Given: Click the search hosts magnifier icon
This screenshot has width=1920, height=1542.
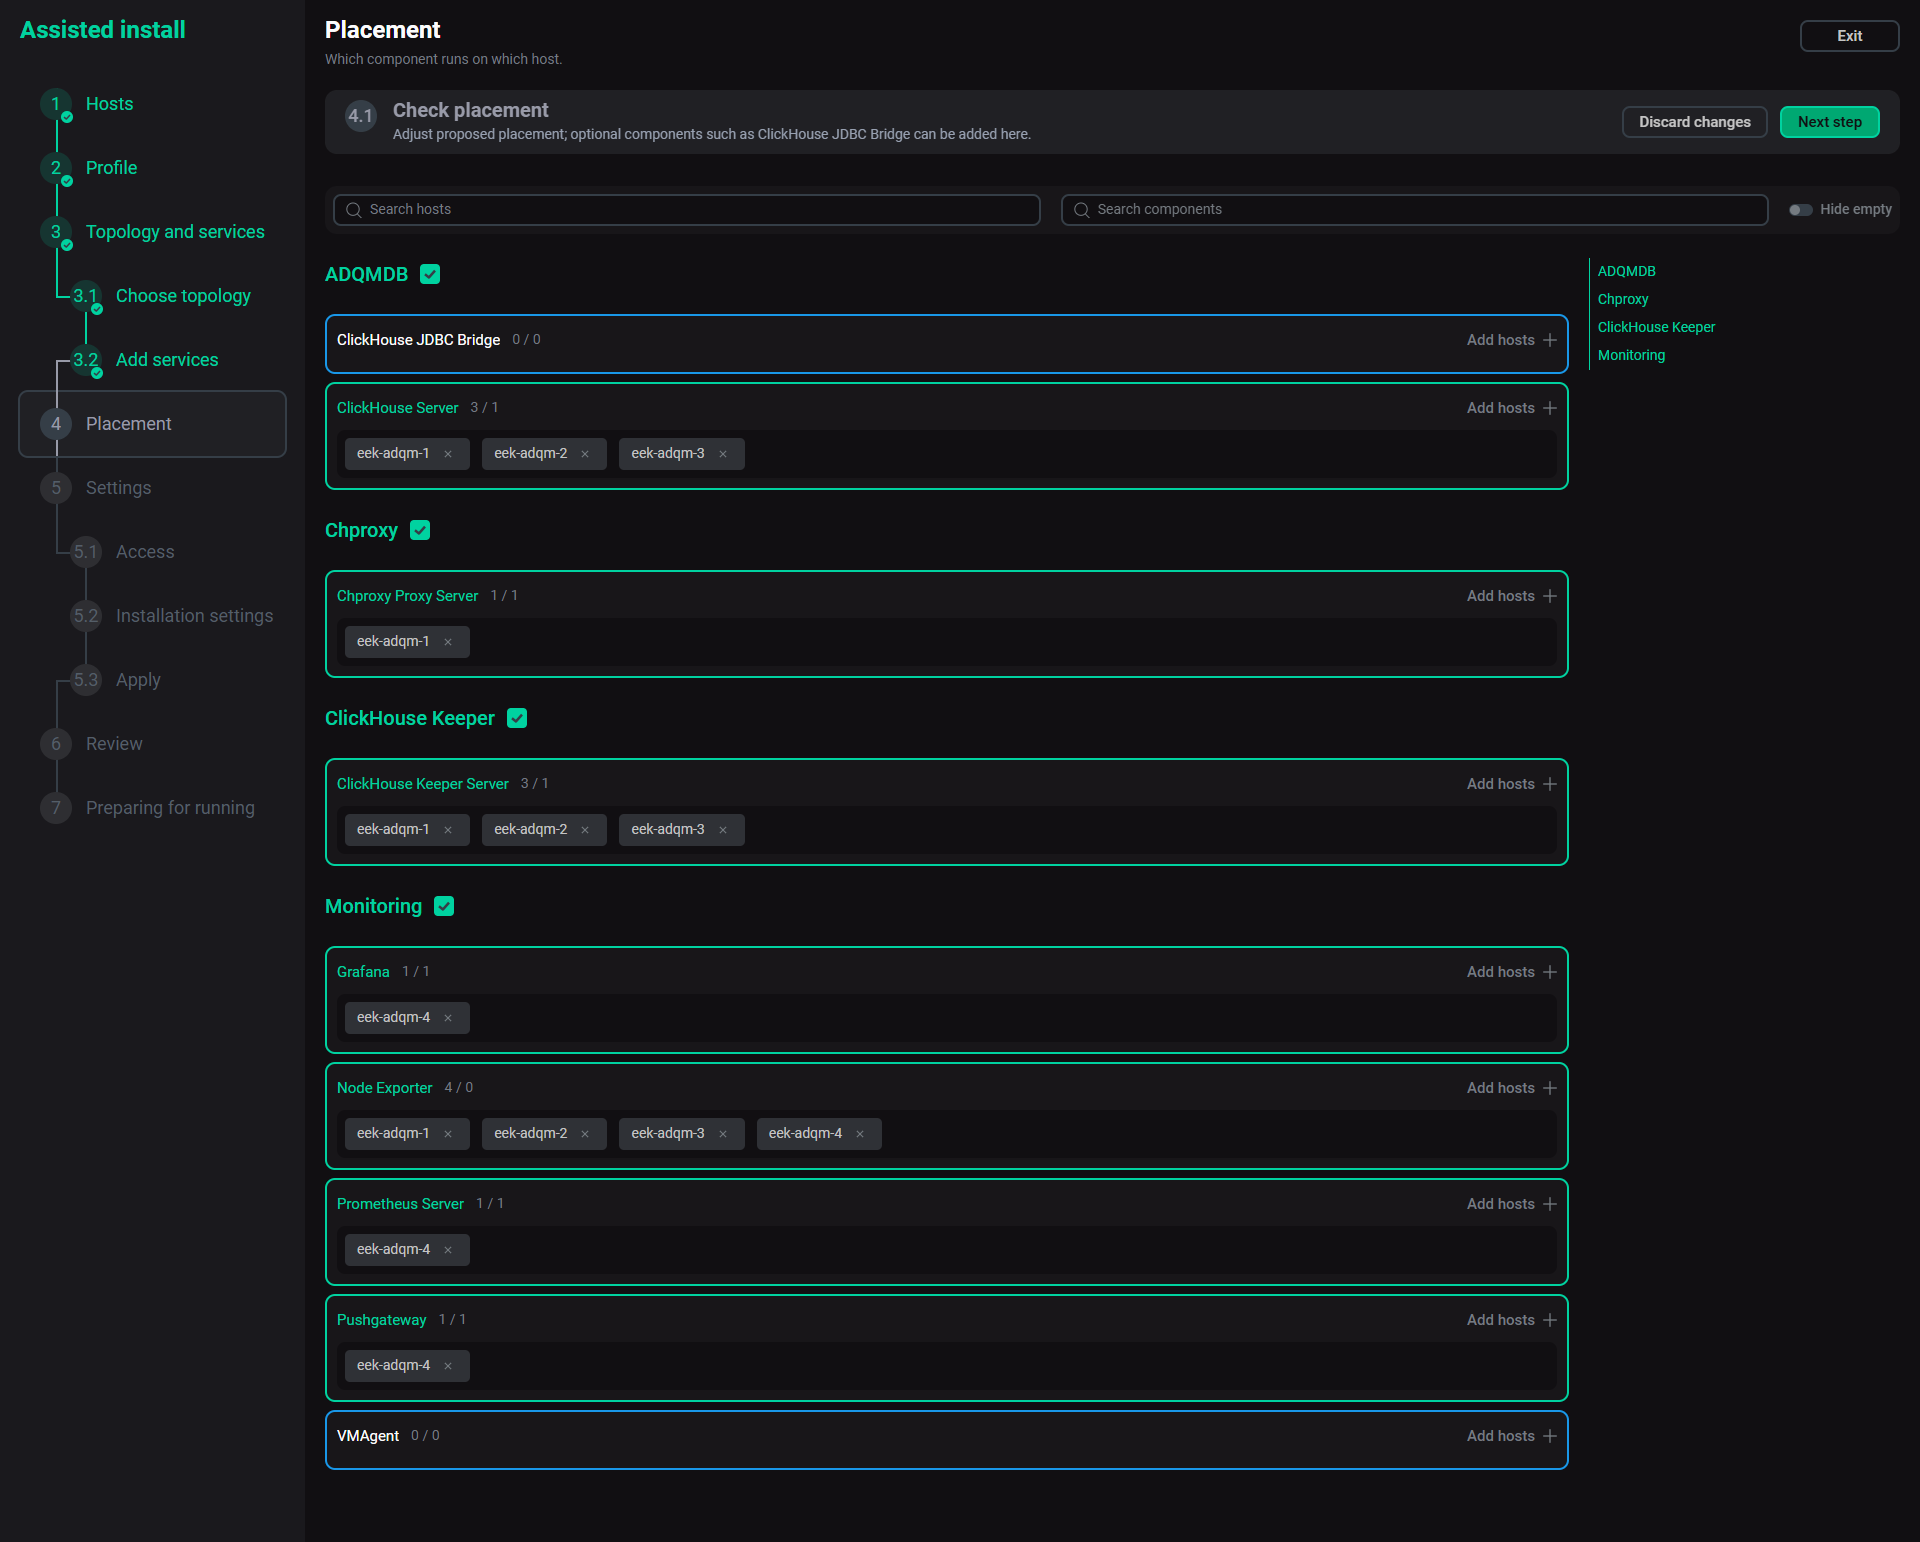Looking at the screenshot, I should tap(353, 210).
